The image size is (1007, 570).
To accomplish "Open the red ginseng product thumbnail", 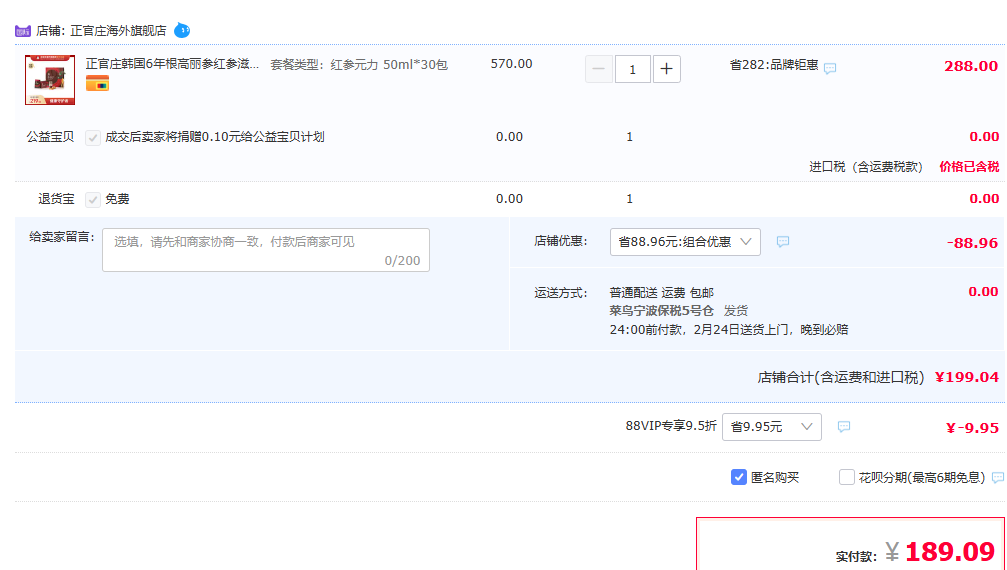I will click(x=50, y=80).
